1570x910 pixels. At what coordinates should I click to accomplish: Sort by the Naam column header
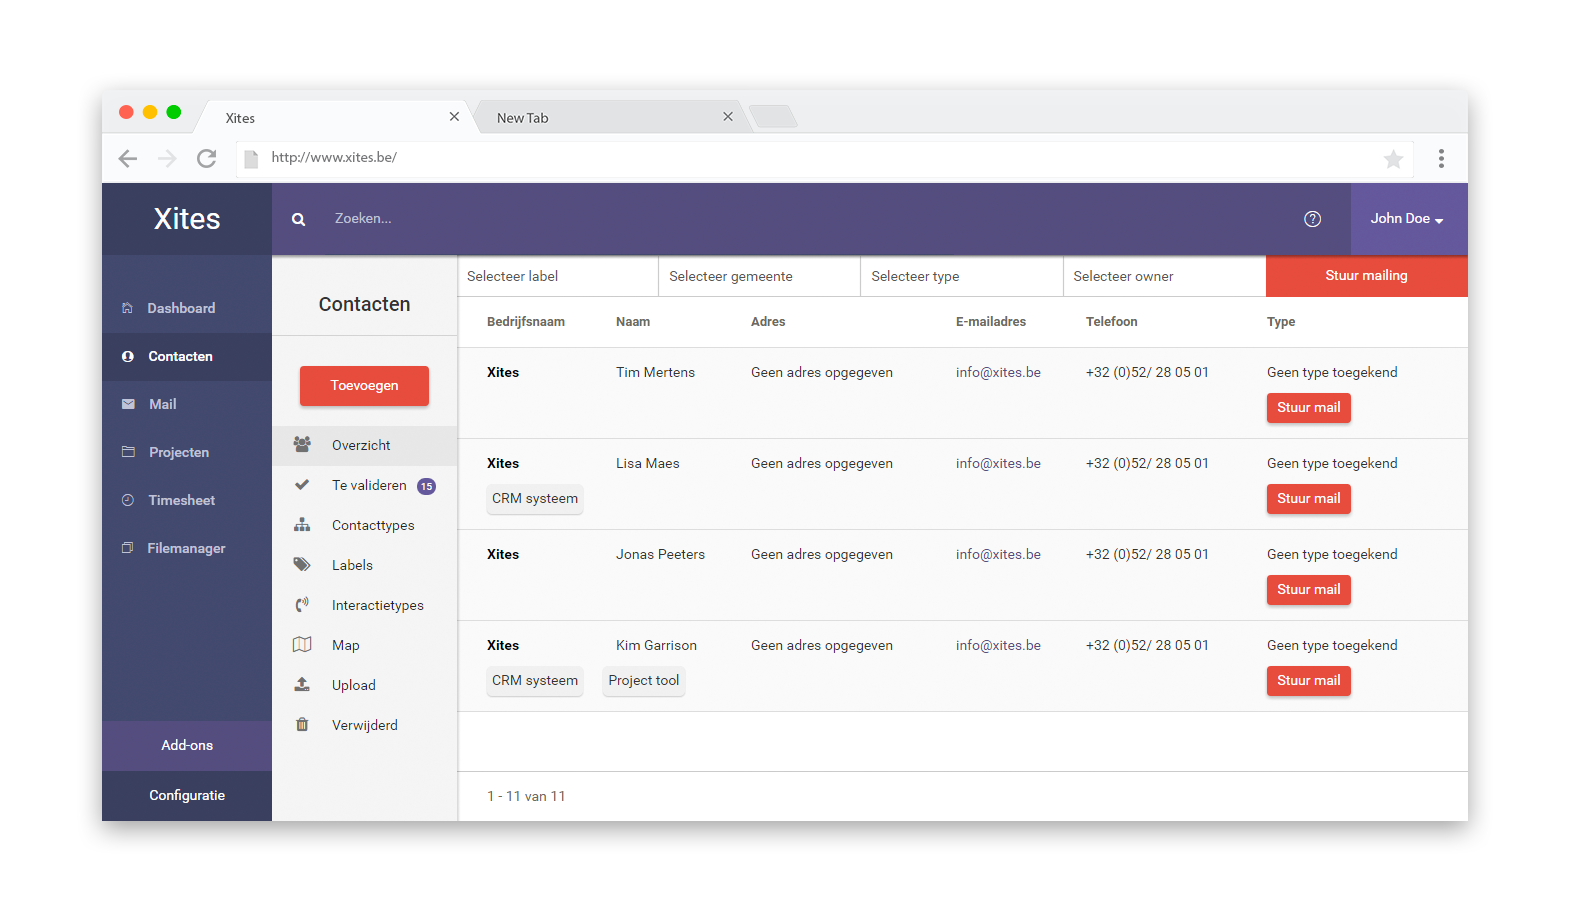pyautogui.click(x=633, y=322)
